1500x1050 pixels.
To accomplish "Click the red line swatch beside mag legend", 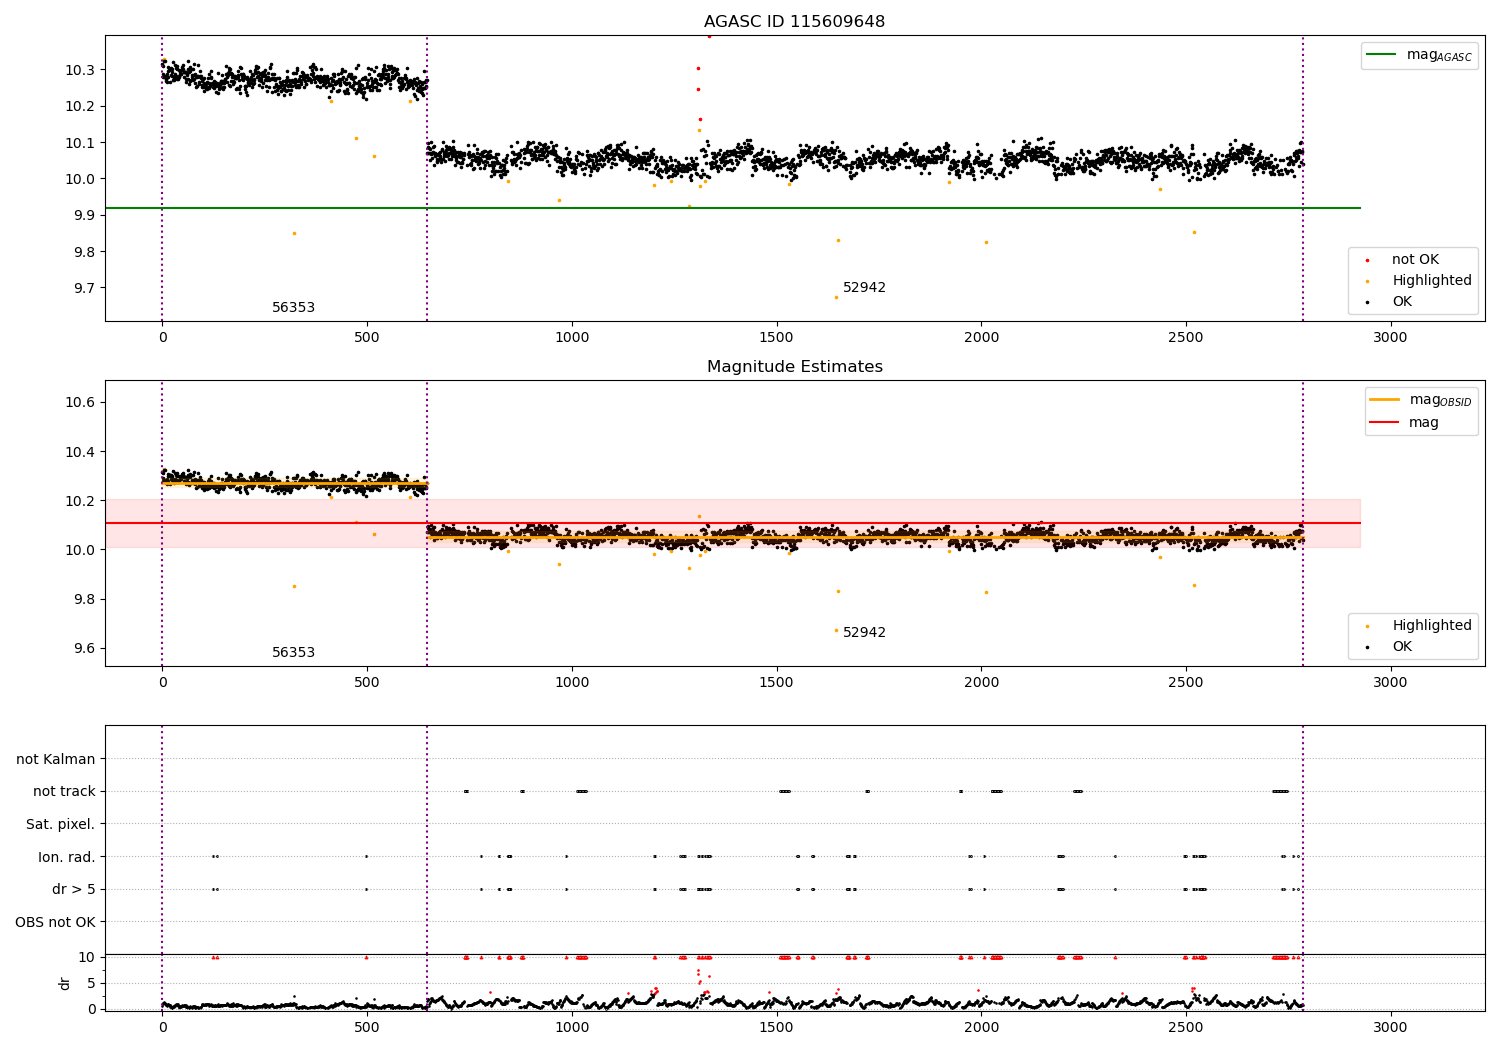I will click(x=1385, y=423).
